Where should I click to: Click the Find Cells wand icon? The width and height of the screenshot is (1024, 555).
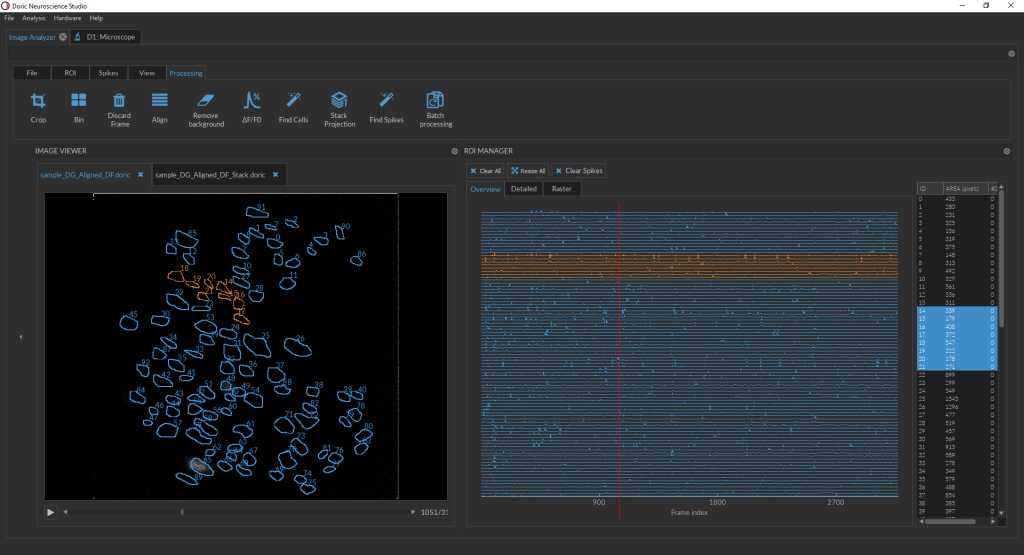293,101
